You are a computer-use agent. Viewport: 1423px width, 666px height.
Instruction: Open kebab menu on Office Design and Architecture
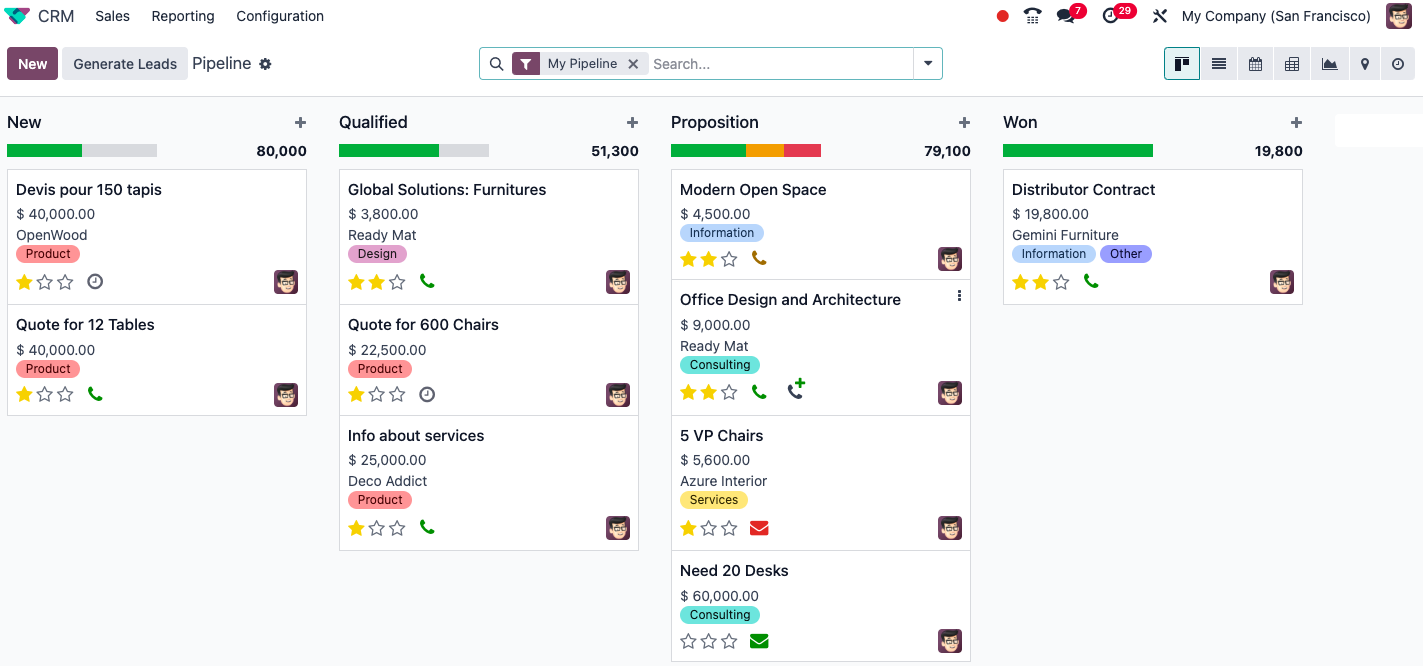959,296
